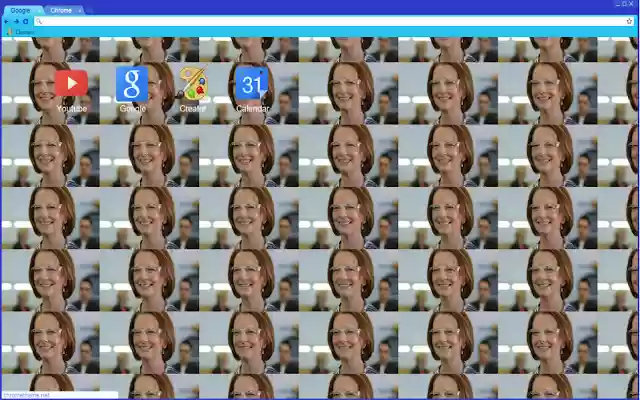Open the Demos bookmark folder
The width and height of the screenshot is (640, 400).
[21, 32]
